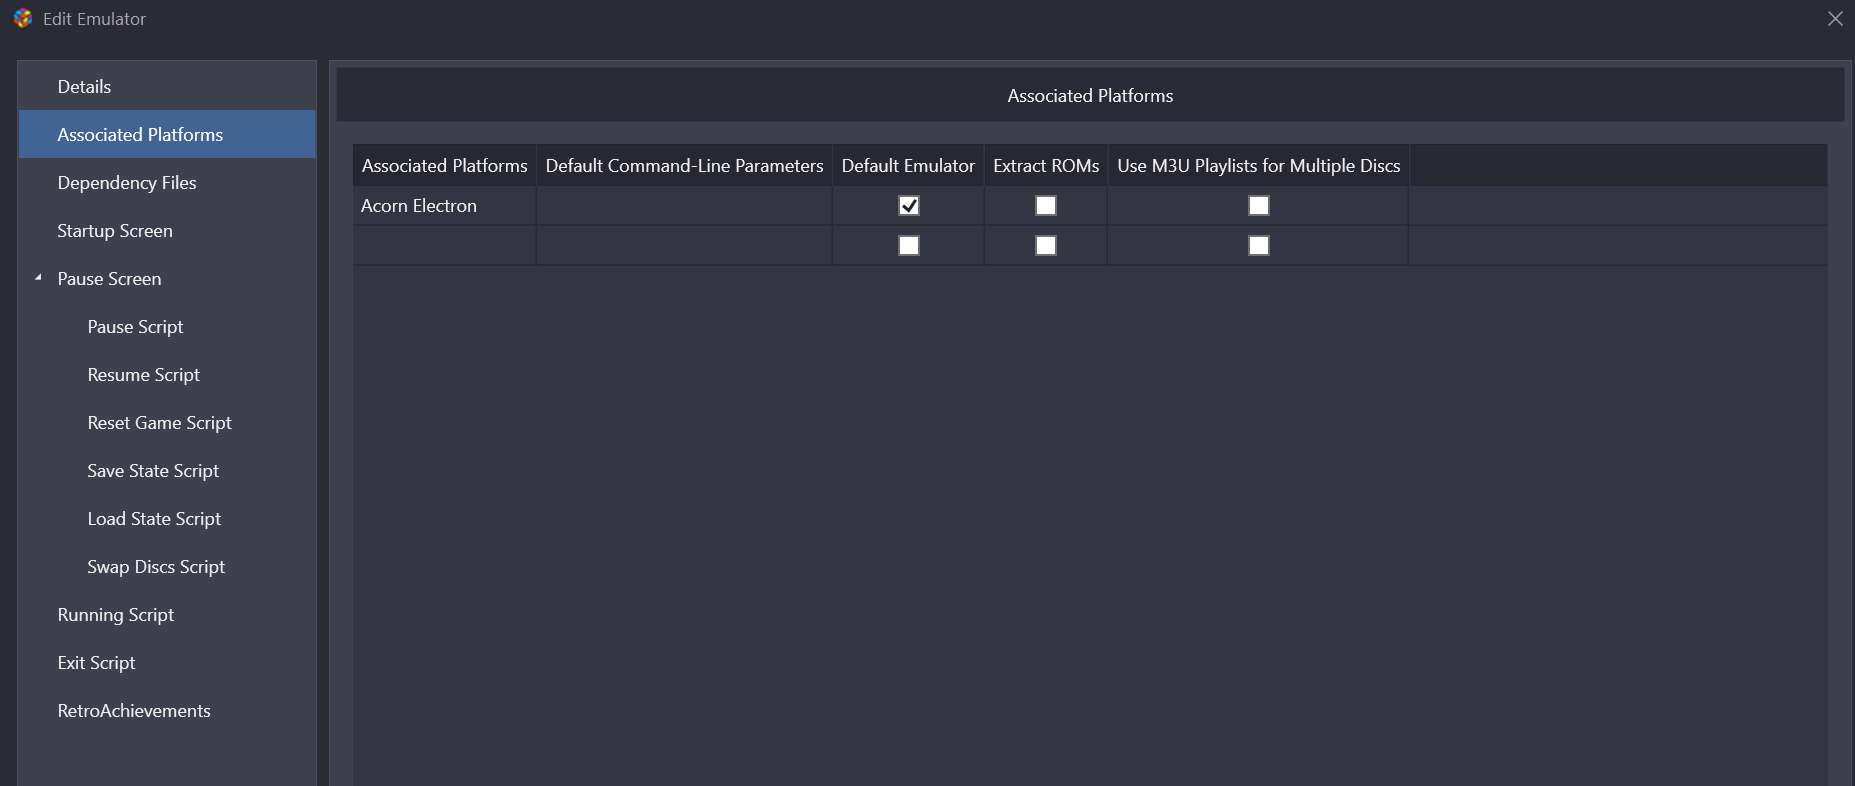The height and width of the screenshot is (786, 1855).
Task: Enable M3U Playlists for Acorn Electron
Action: pyautogui.click(x=1258, y=206)
